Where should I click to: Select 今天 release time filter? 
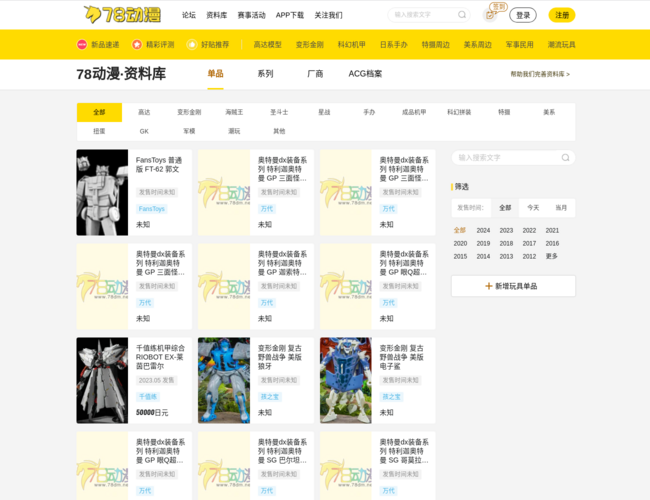[533, 208]
